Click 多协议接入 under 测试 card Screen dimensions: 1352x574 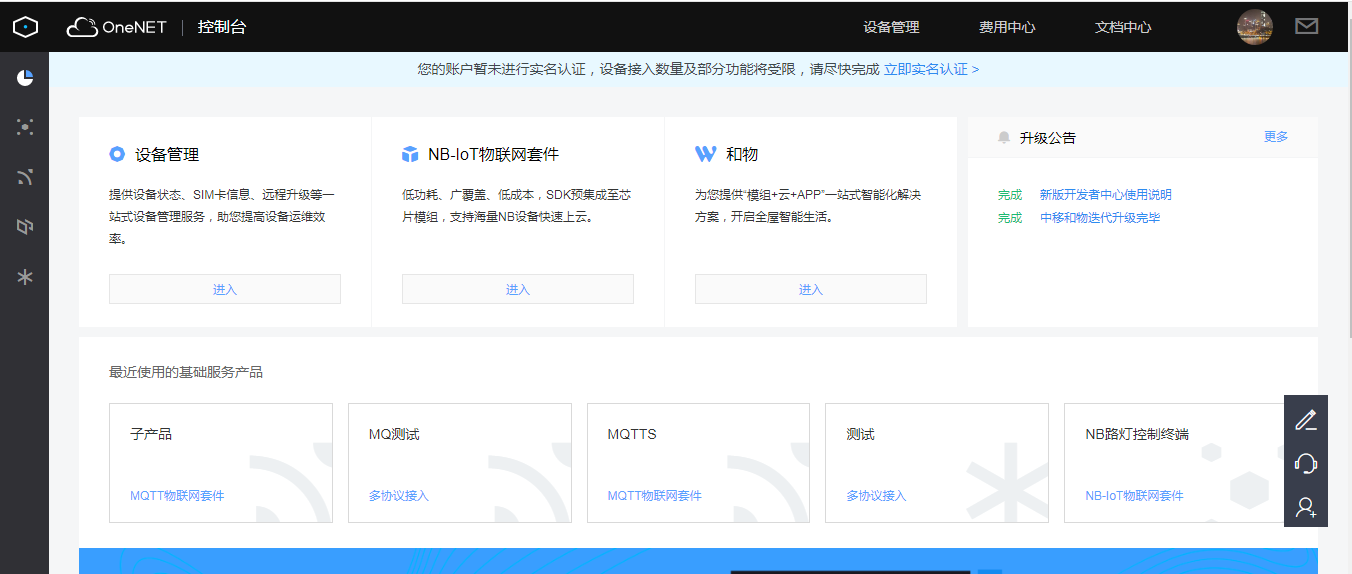(x=876, y=496)
